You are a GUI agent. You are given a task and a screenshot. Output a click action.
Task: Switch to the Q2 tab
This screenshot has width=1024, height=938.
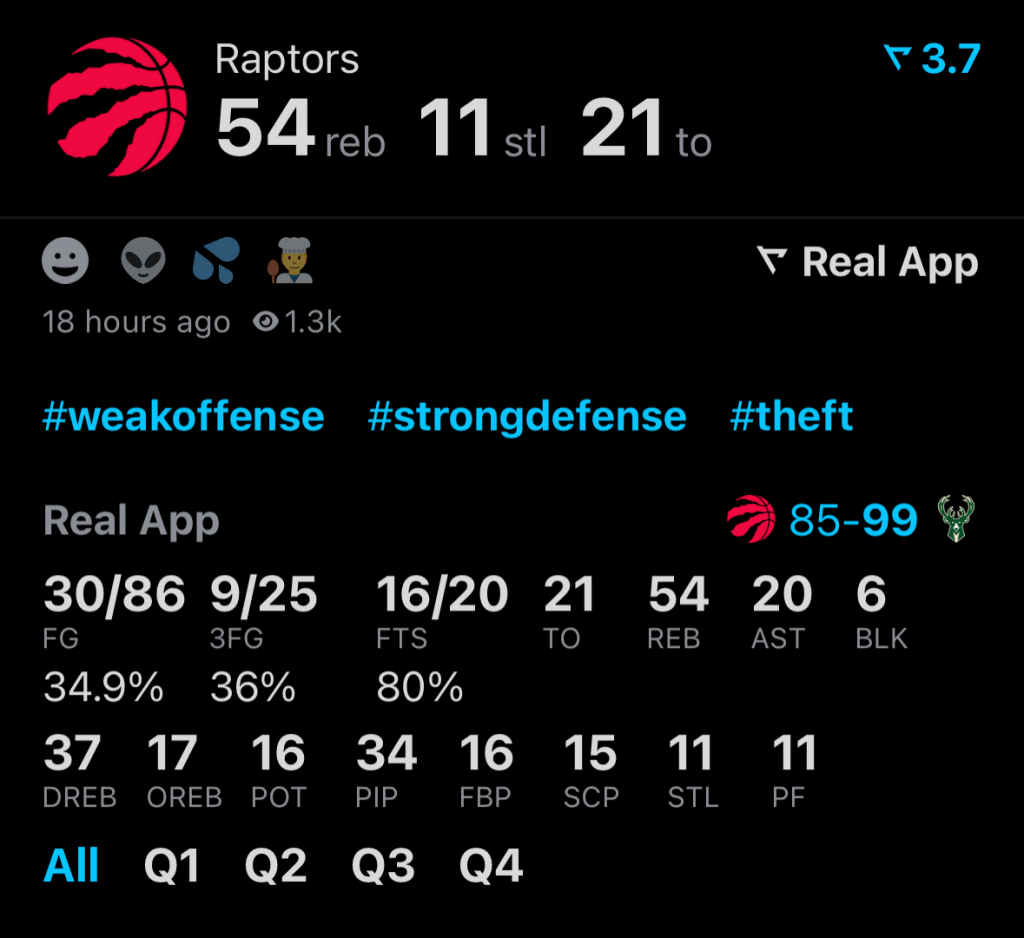[276, 865]
